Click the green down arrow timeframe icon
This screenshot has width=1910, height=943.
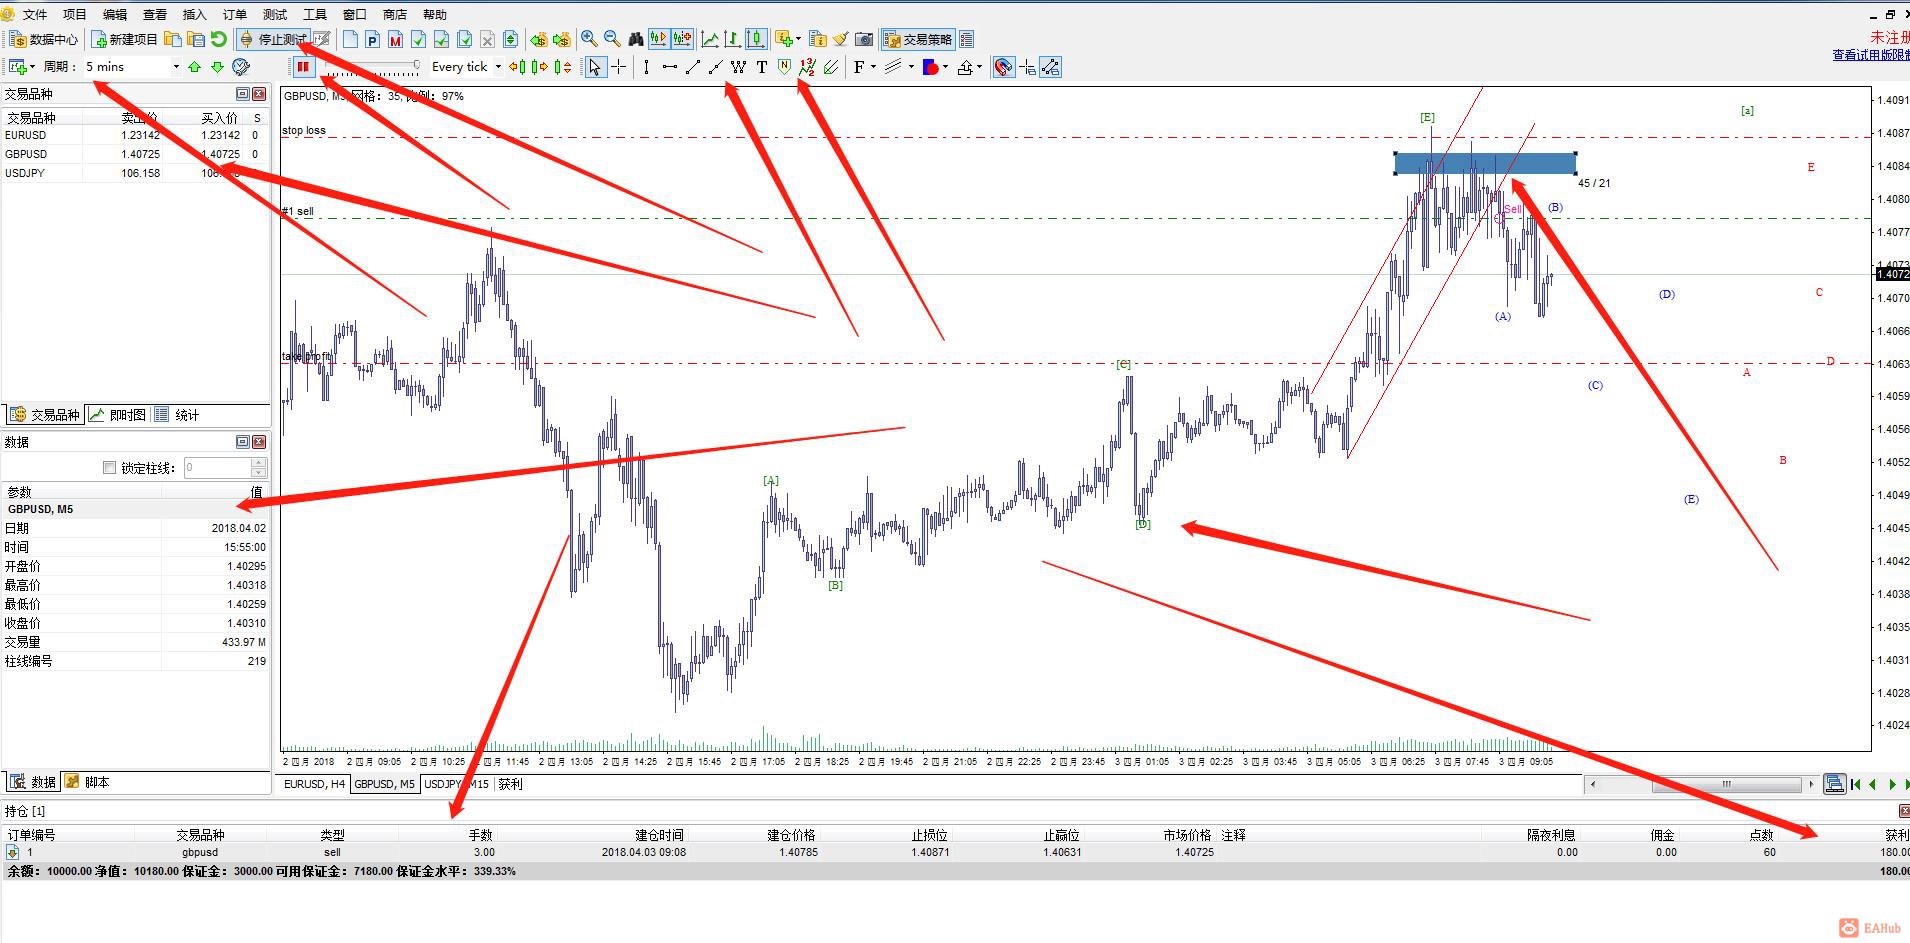217,67
